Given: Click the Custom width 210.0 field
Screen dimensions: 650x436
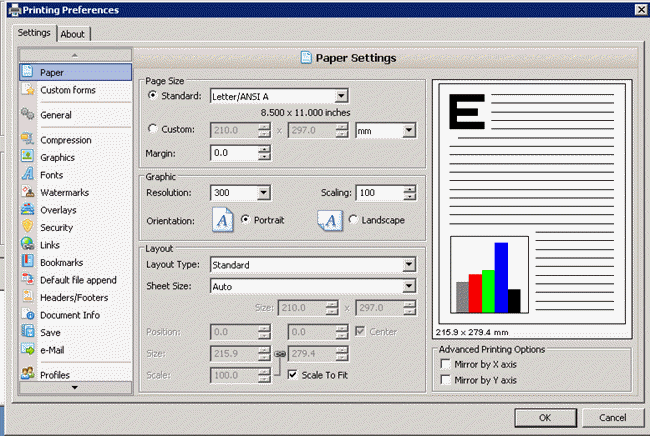Looking at the screenshot, I should [x=234, y=131].
